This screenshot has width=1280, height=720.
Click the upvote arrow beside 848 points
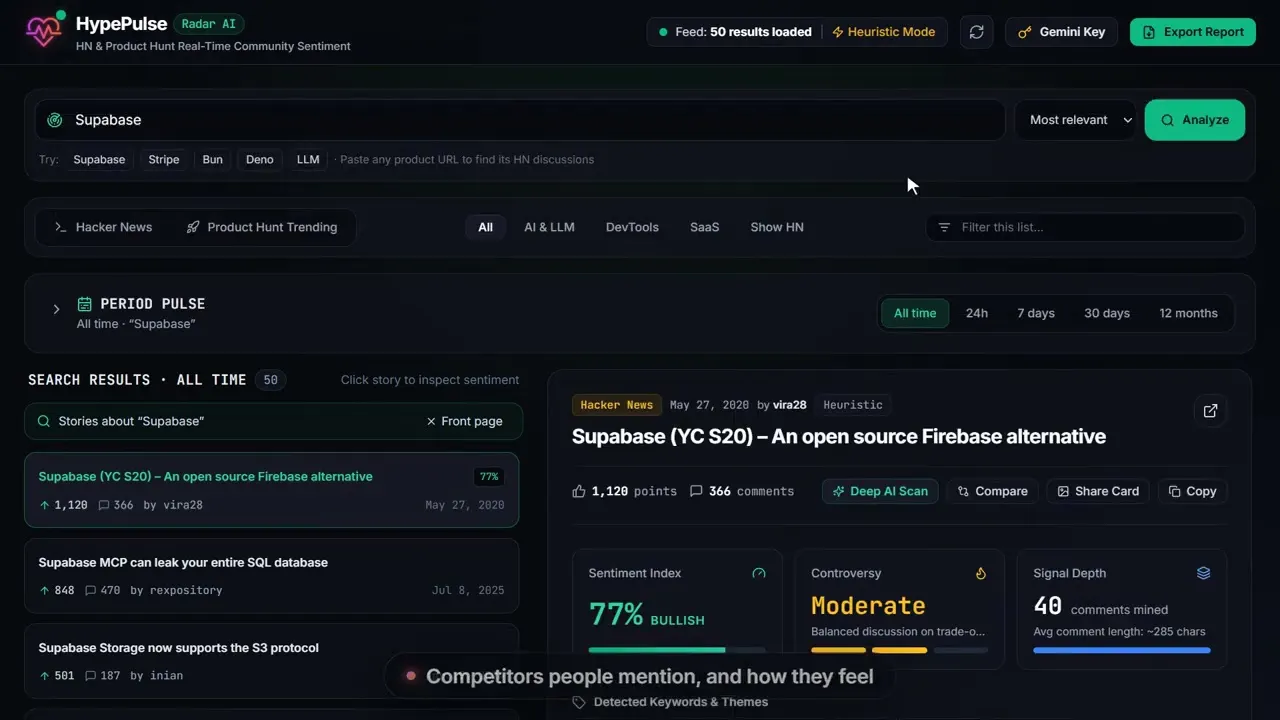coord(44,590)
